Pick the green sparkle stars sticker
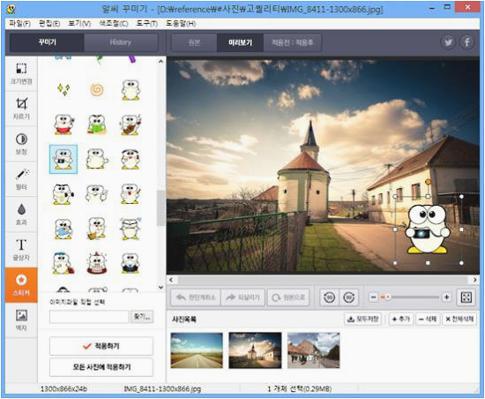The width and height of the screenshot is (485, 399). (x=63, y=89)
